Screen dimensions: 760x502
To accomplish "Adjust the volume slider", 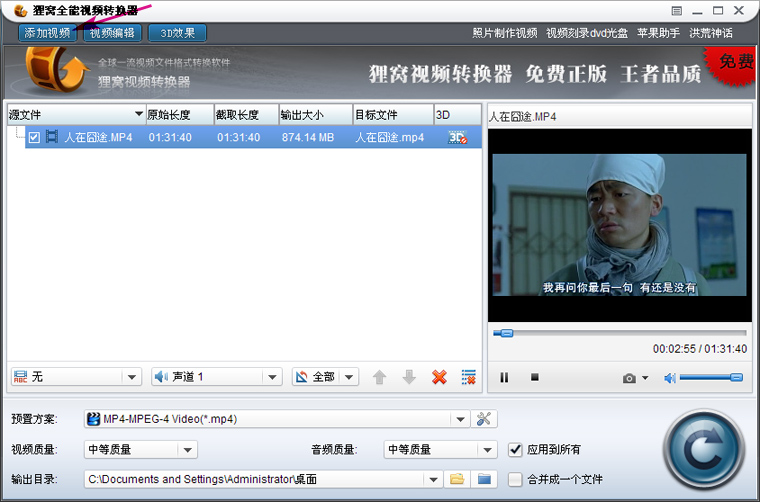I will point(711,377).
